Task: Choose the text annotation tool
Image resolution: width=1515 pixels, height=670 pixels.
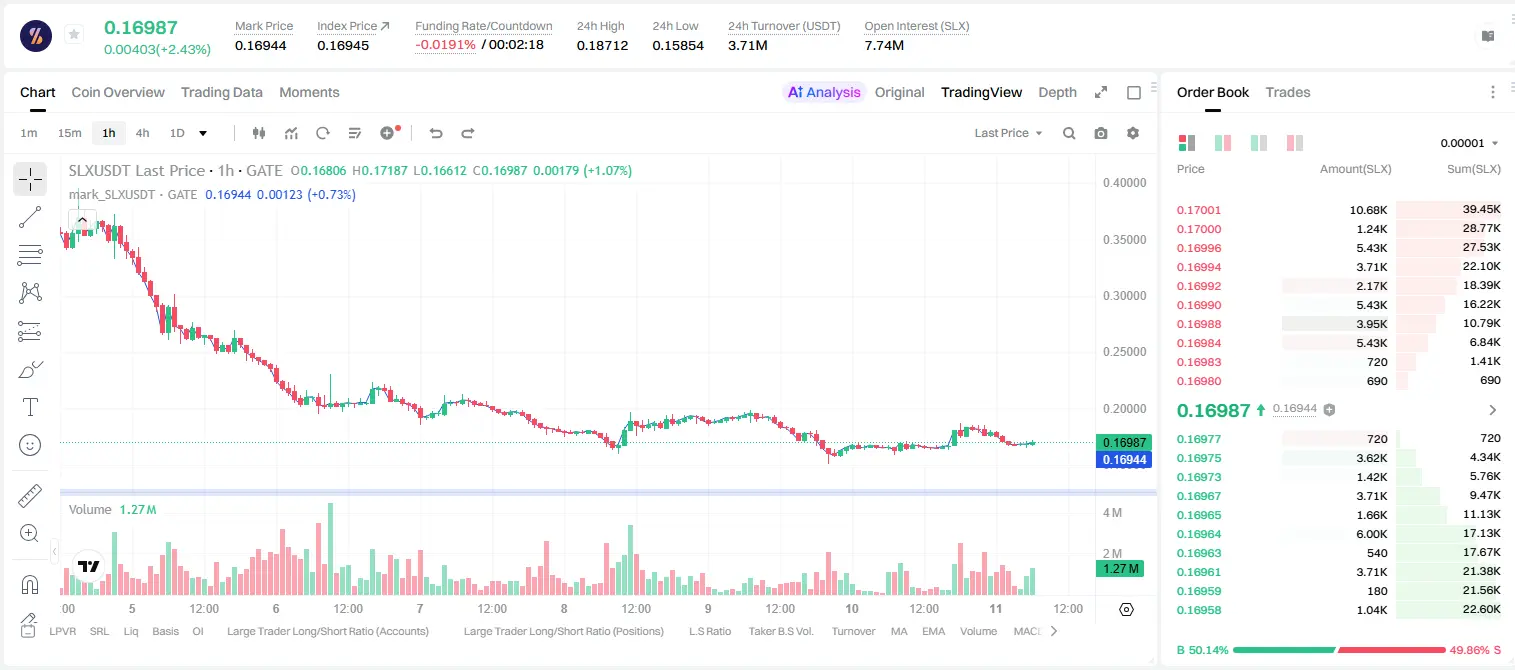Action: (x=30, y=407)
